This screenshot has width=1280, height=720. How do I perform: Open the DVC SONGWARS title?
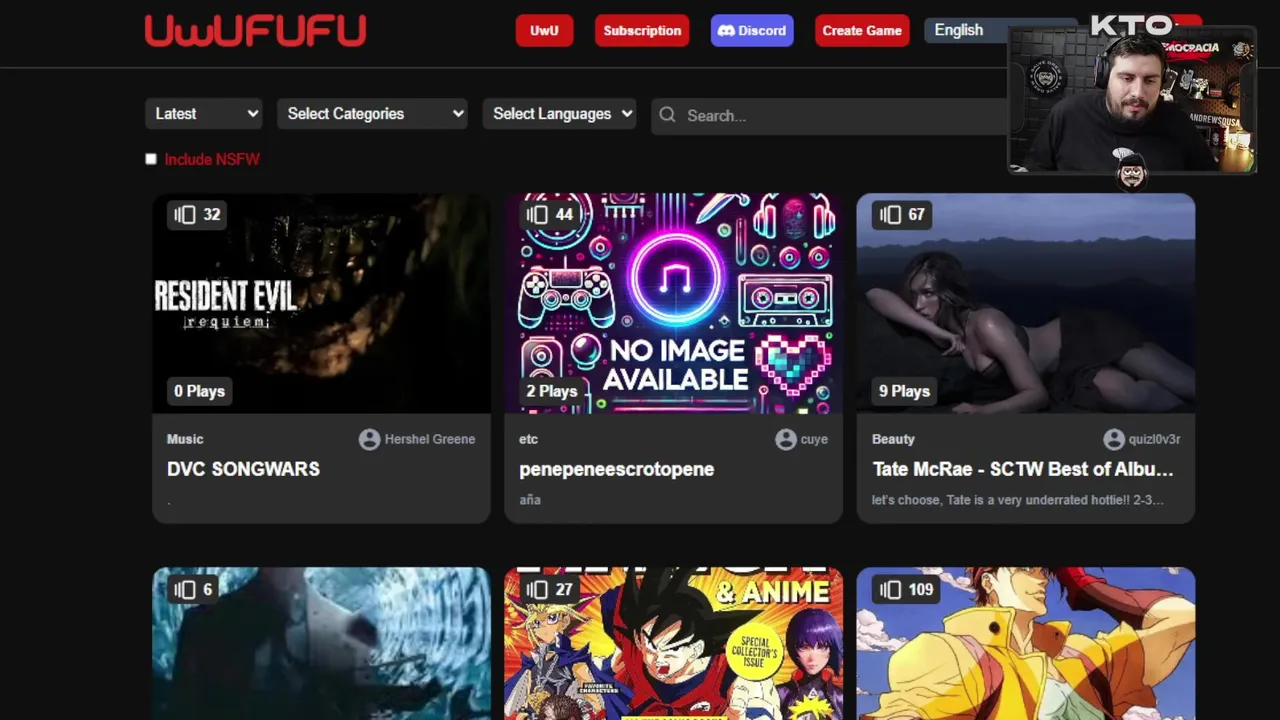(x=243, y=469)
